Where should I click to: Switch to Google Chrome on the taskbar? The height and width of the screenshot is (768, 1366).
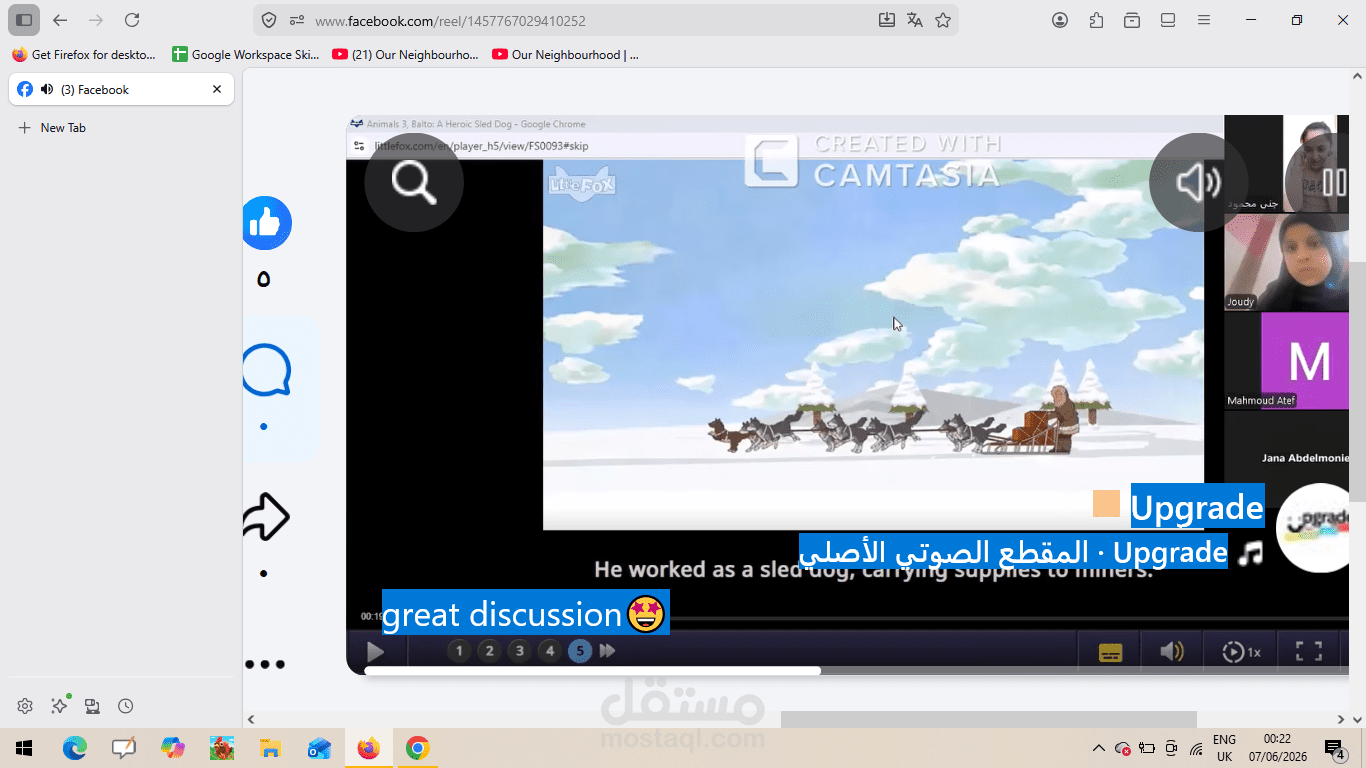pos(417,748)
